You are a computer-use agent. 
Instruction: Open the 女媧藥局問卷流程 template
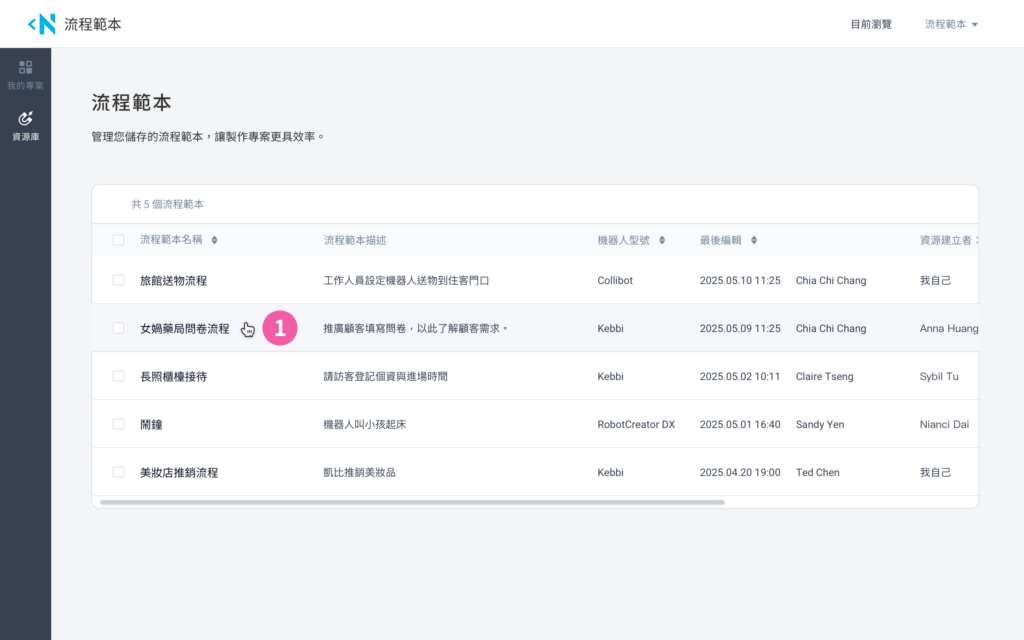[184, 328]
